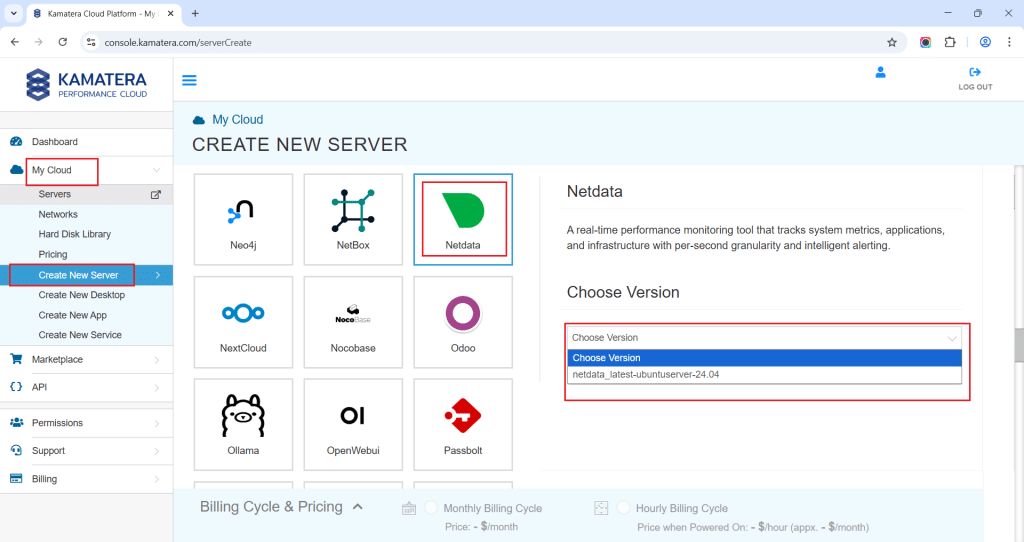
Task: Expand the Support menu
Action: [x=86, y=451]
